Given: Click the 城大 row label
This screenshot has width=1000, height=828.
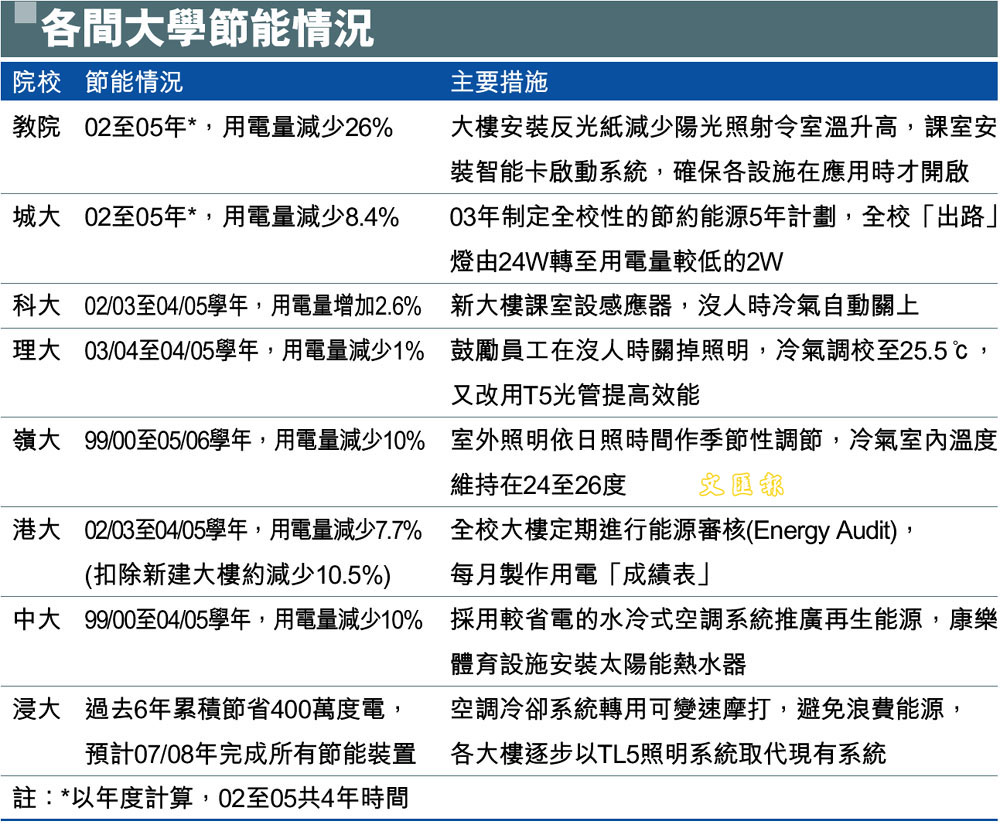Looking at the screenshot, I should click(37, 217).
